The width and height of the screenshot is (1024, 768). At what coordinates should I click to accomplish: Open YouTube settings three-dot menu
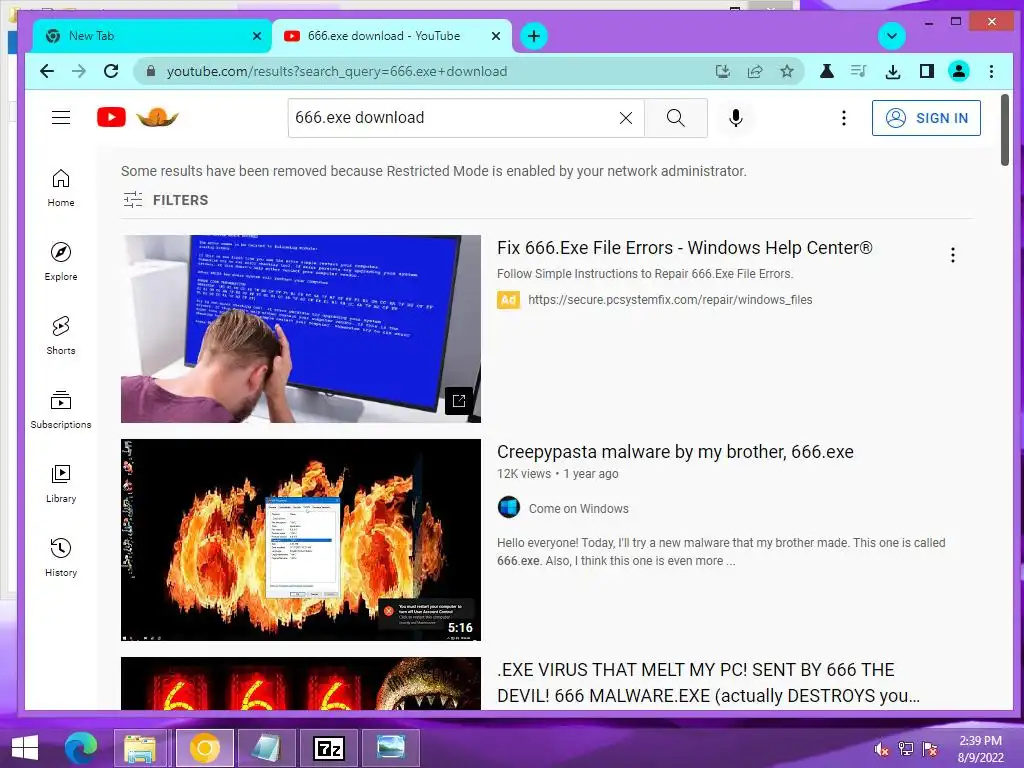pos(844,118)
